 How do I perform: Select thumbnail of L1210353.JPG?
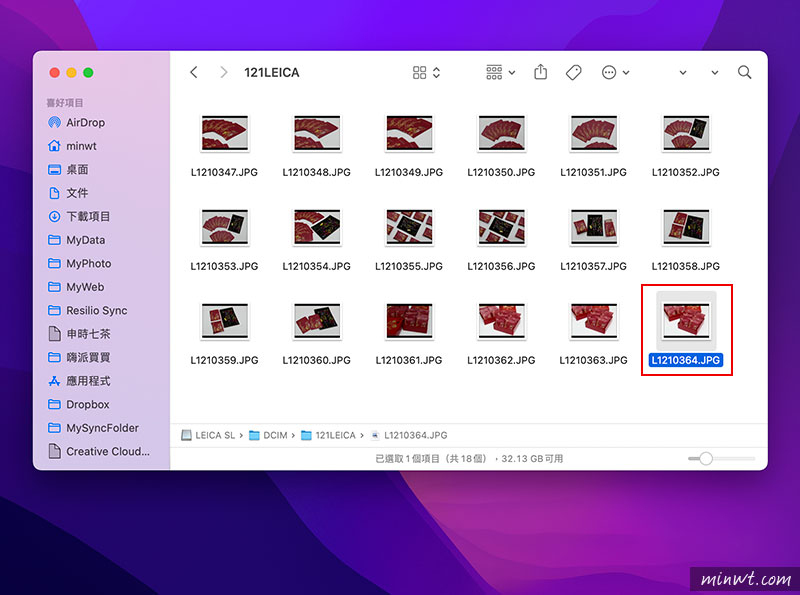tap(224, 227)
